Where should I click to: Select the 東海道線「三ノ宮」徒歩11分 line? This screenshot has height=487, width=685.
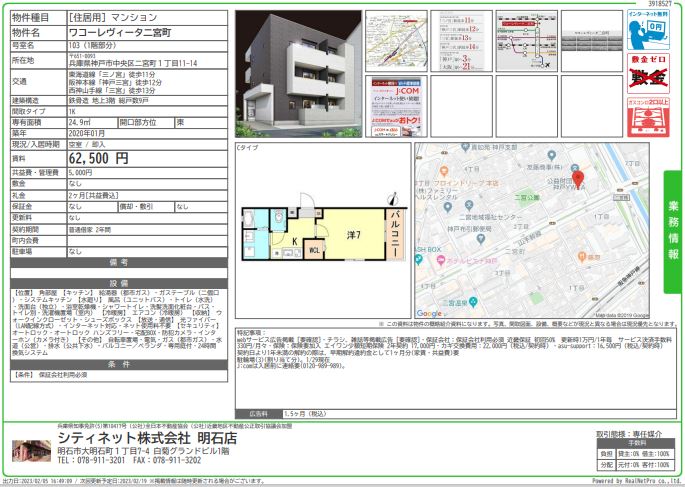111,75
